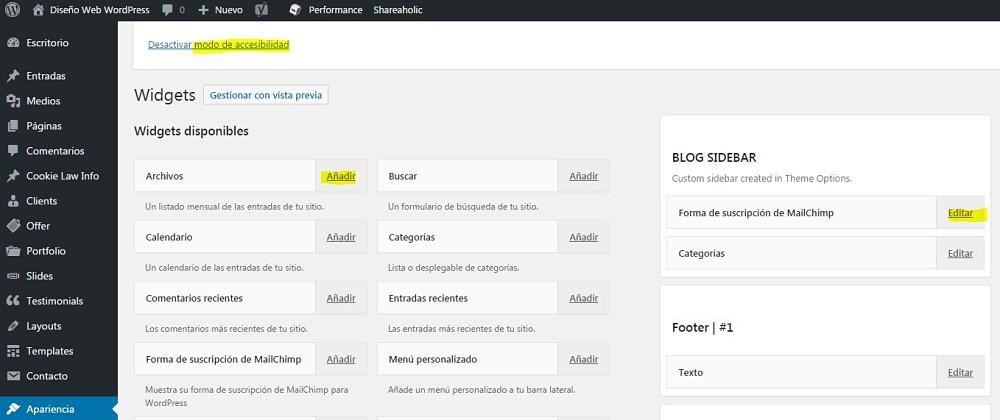Click the Apariencia brush icon
The height and width of the screenshot is (420, 1000).
pyautogui.click(x=13, y=409)
